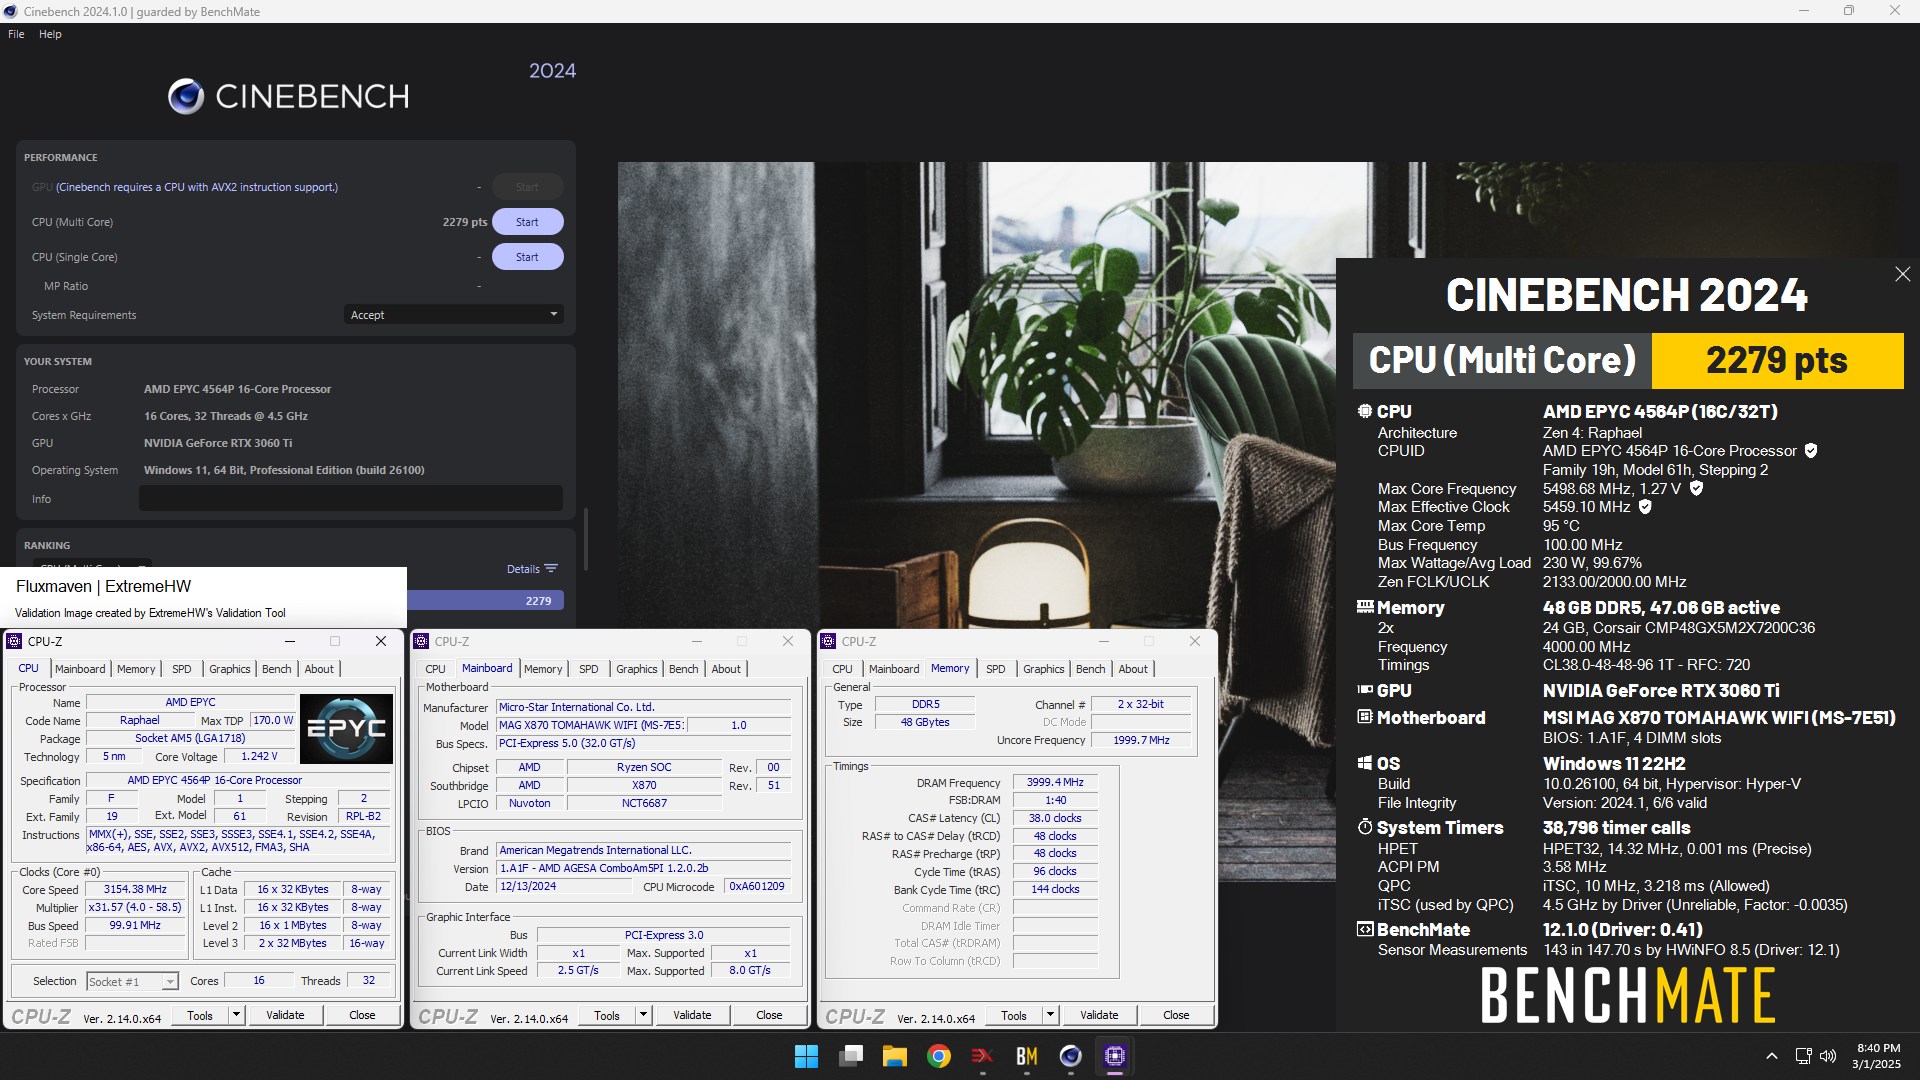Switch to SPD tab in first CPU-Z window
Image resolution: width=1920 pixels, height=1080 pixels.
coord(181,669)
